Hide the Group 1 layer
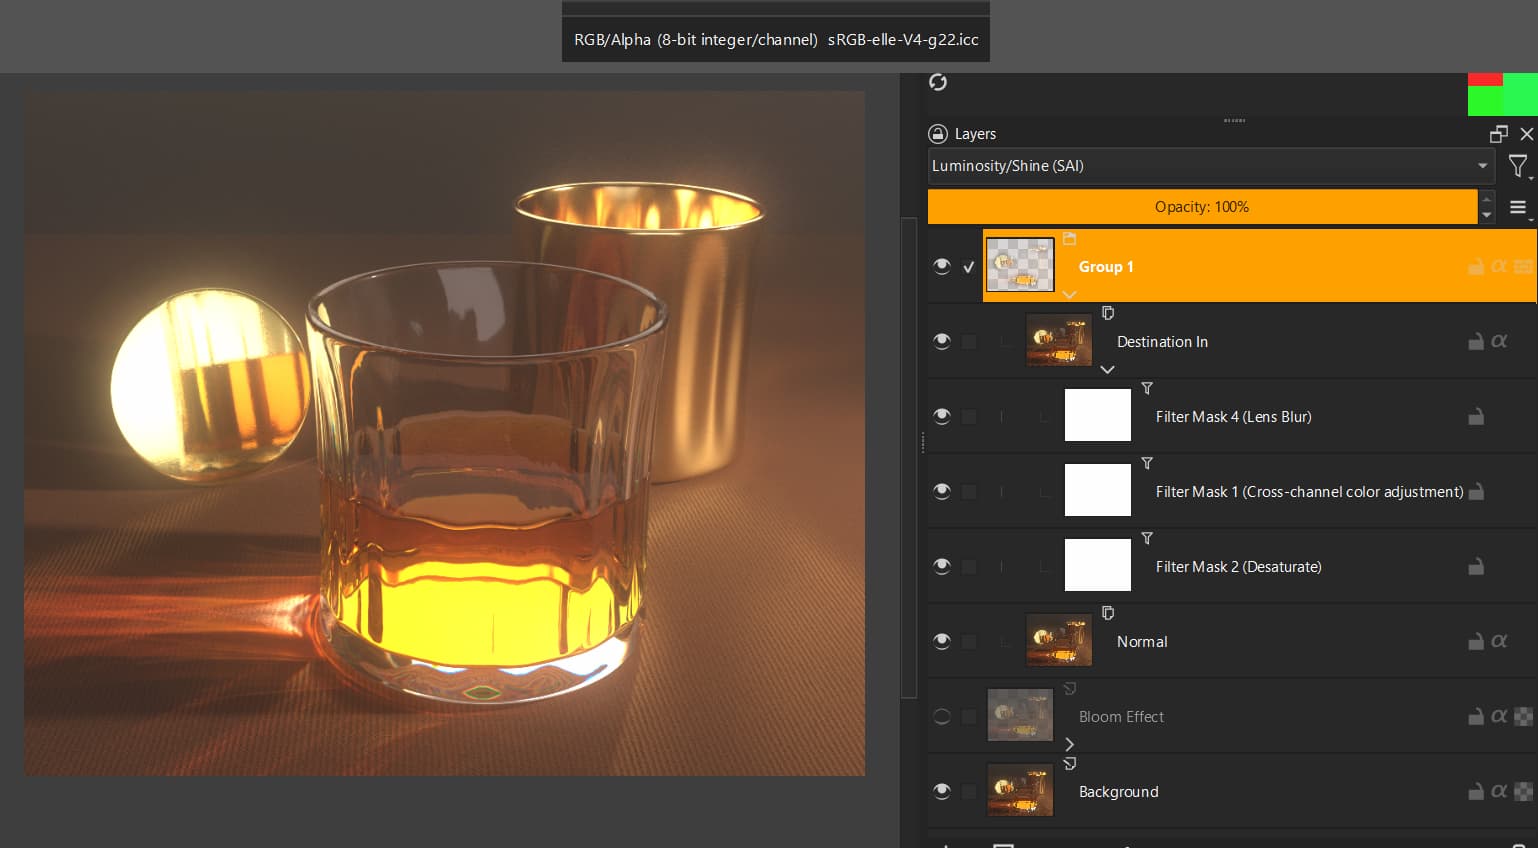The width and height of the screenshot is (1538, 848). point(941,266)
